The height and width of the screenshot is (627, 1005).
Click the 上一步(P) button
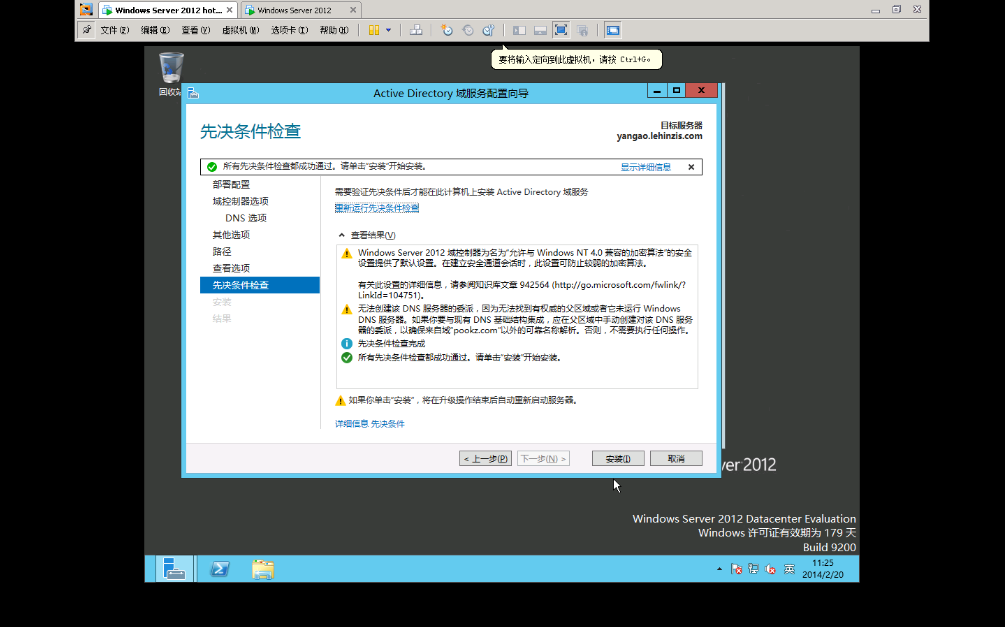pos(485,458)
